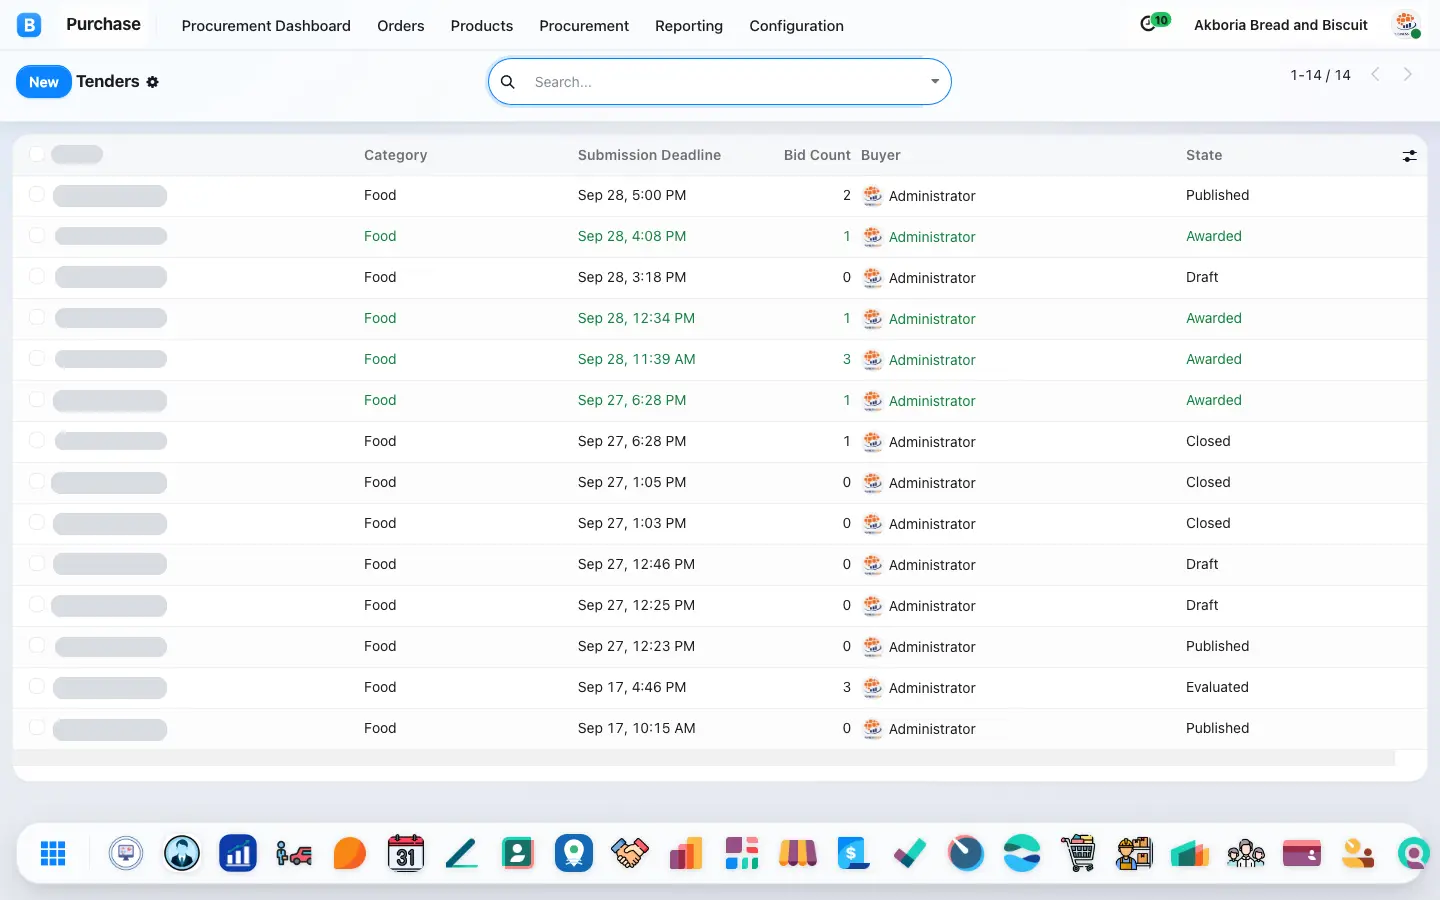Image resolution: width=1440 pixels, height=900 pixels.
Task: Click the search magnifier icon
Action: [x=508, y=82]
